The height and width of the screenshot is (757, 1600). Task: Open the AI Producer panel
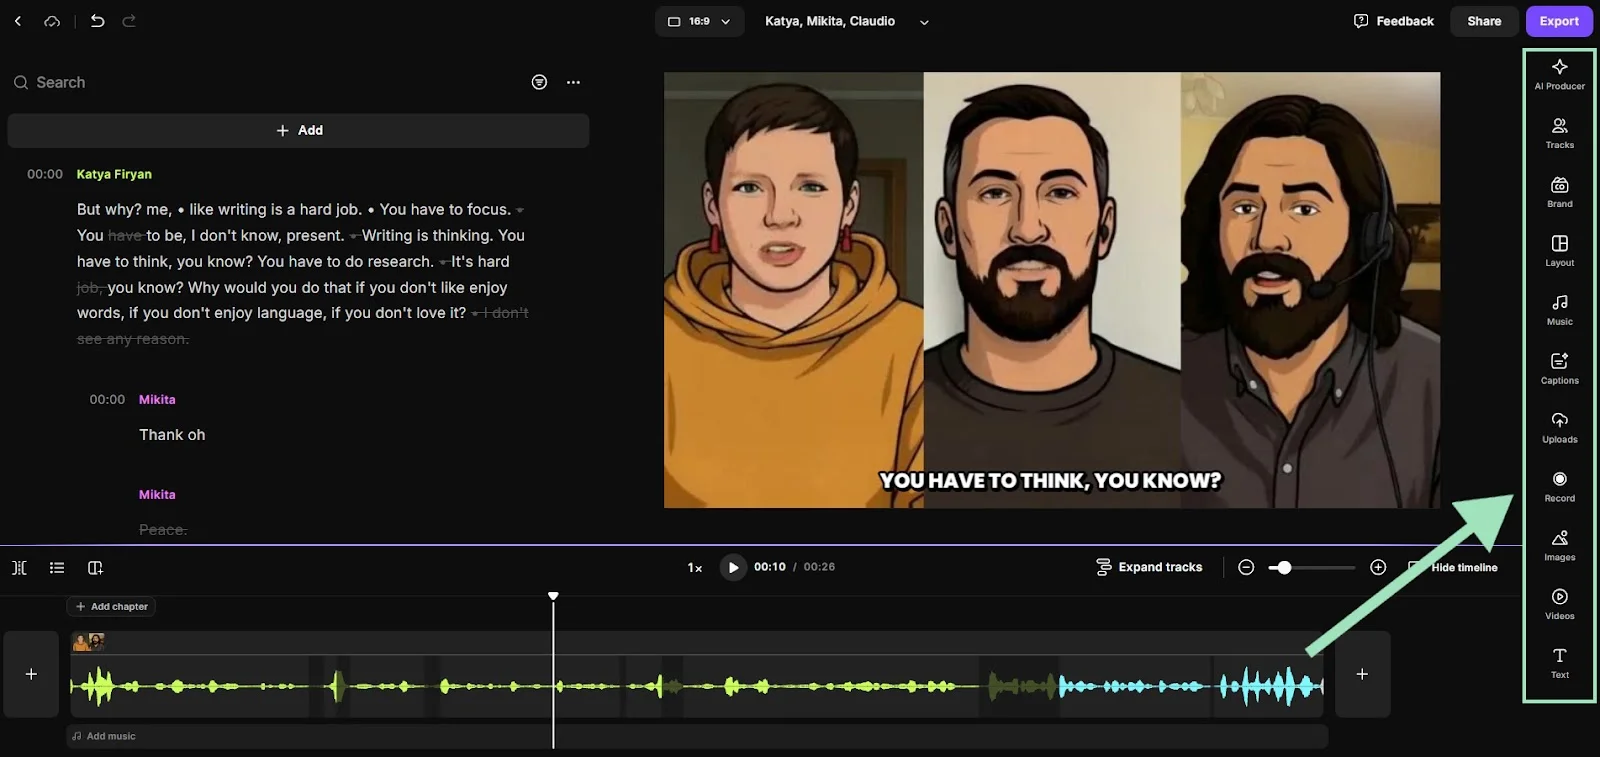[x=1559, y=75]
